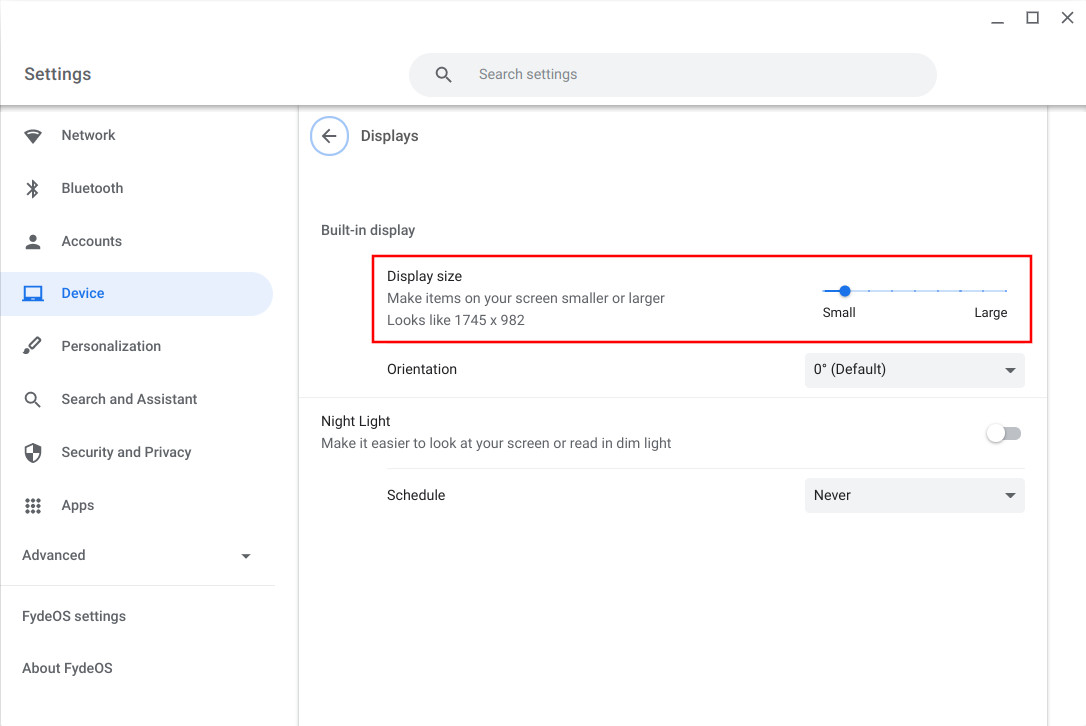Click the search magnifier icon in search bar
This screenshot has width=1086, height=726.
[444, 75]
